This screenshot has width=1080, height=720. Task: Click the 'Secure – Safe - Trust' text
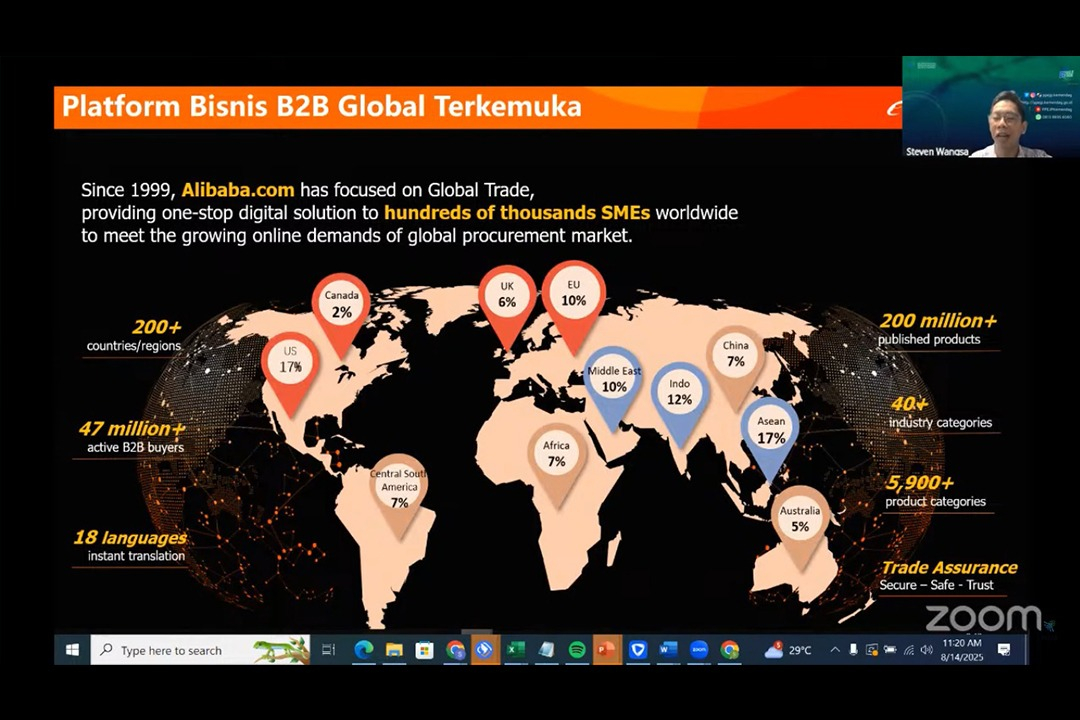pos(936,585)
